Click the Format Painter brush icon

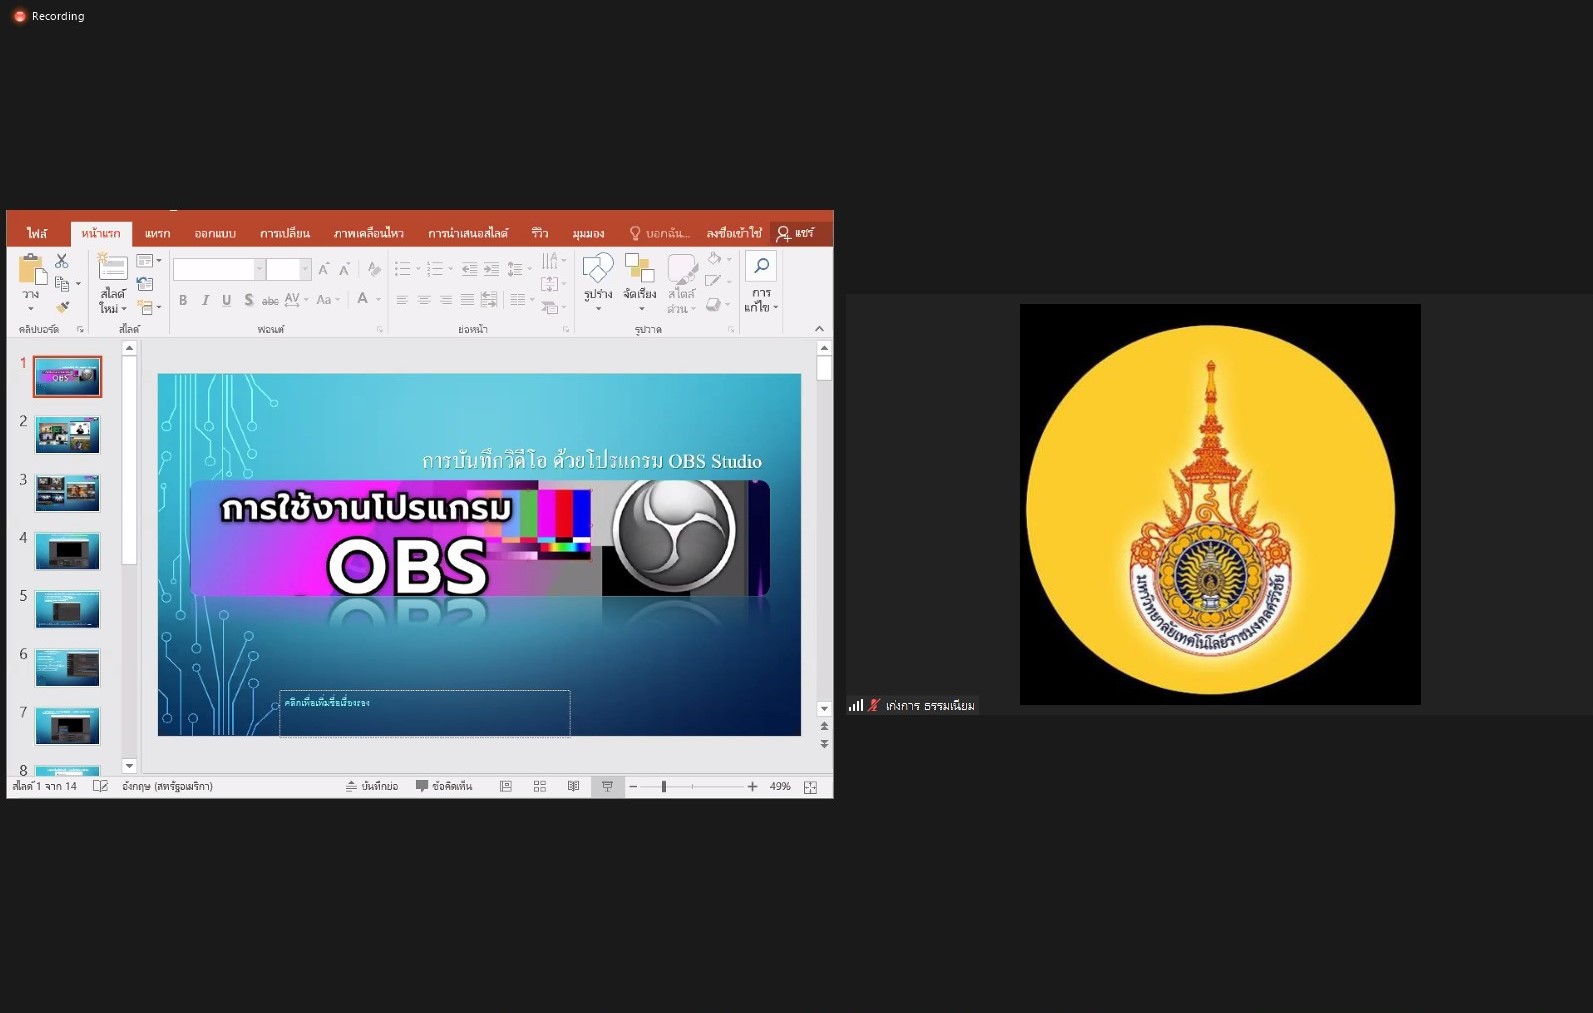click(x=62, y=307)
